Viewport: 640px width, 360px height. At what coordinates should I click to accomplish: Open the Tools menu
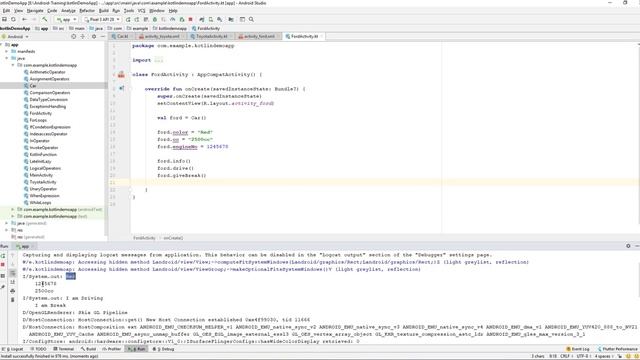[129, 11]
